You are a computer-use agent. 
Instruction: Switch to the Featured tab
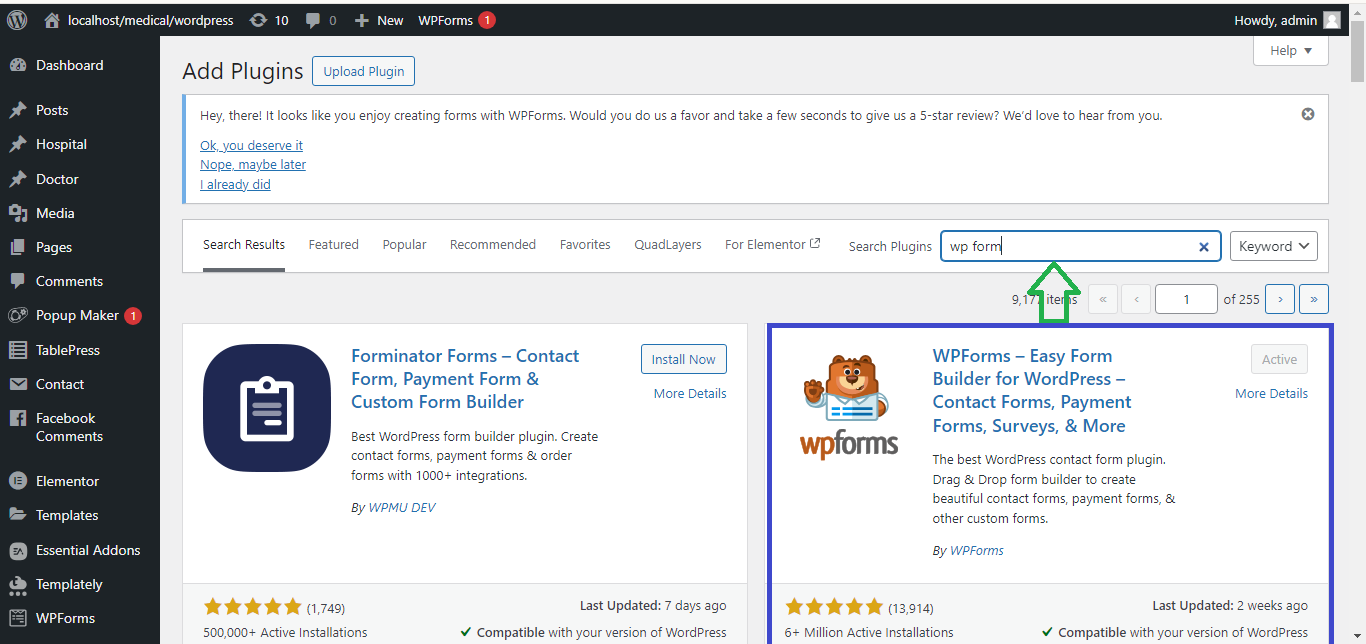333,244
